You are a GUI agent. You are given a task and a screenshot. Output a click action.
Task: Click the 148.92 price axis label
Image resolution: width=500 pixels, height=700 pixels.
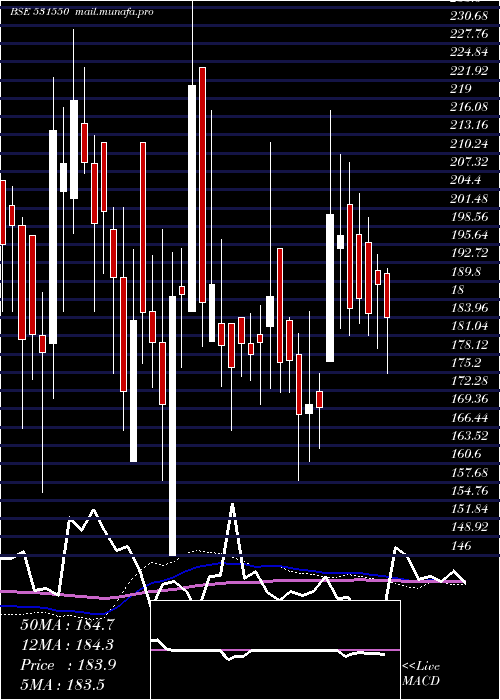coord(469,527)
